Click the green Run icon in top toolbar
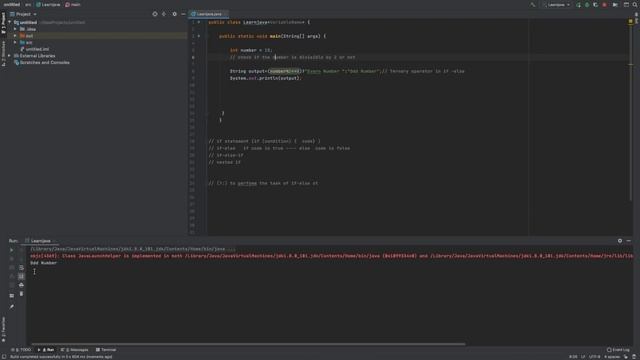 578,5
